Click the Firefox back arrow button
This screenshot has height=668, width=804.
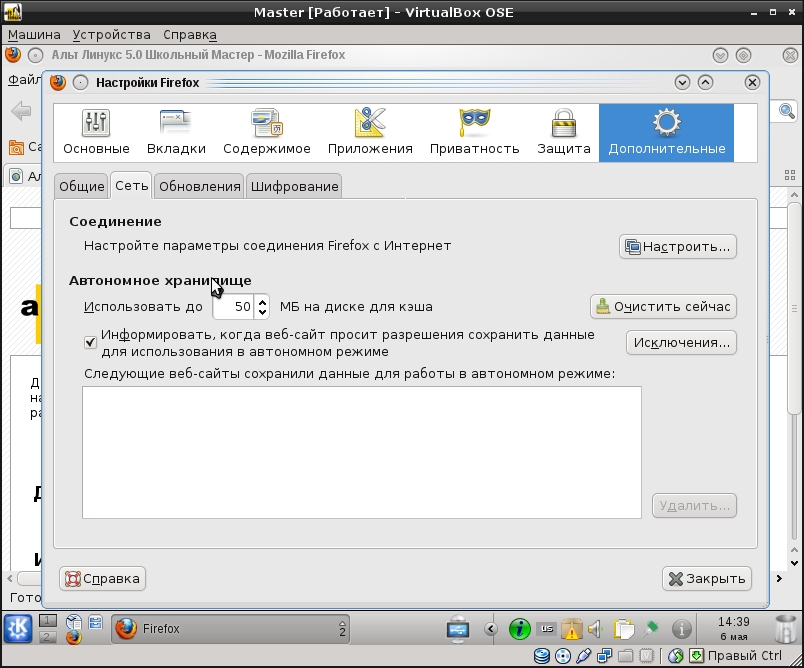[22, 111]
